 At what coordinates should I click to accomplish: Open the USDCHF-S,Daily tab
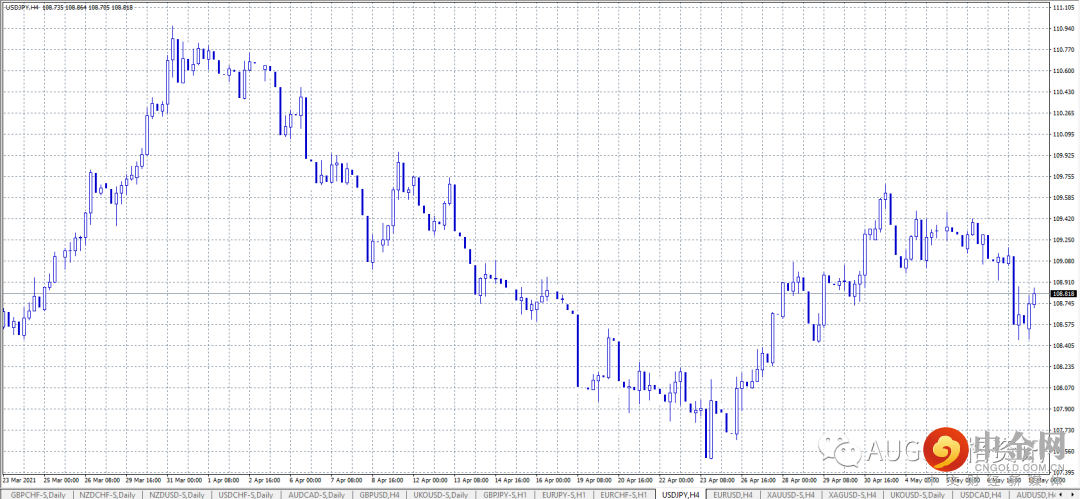click(x=246, y=495)
